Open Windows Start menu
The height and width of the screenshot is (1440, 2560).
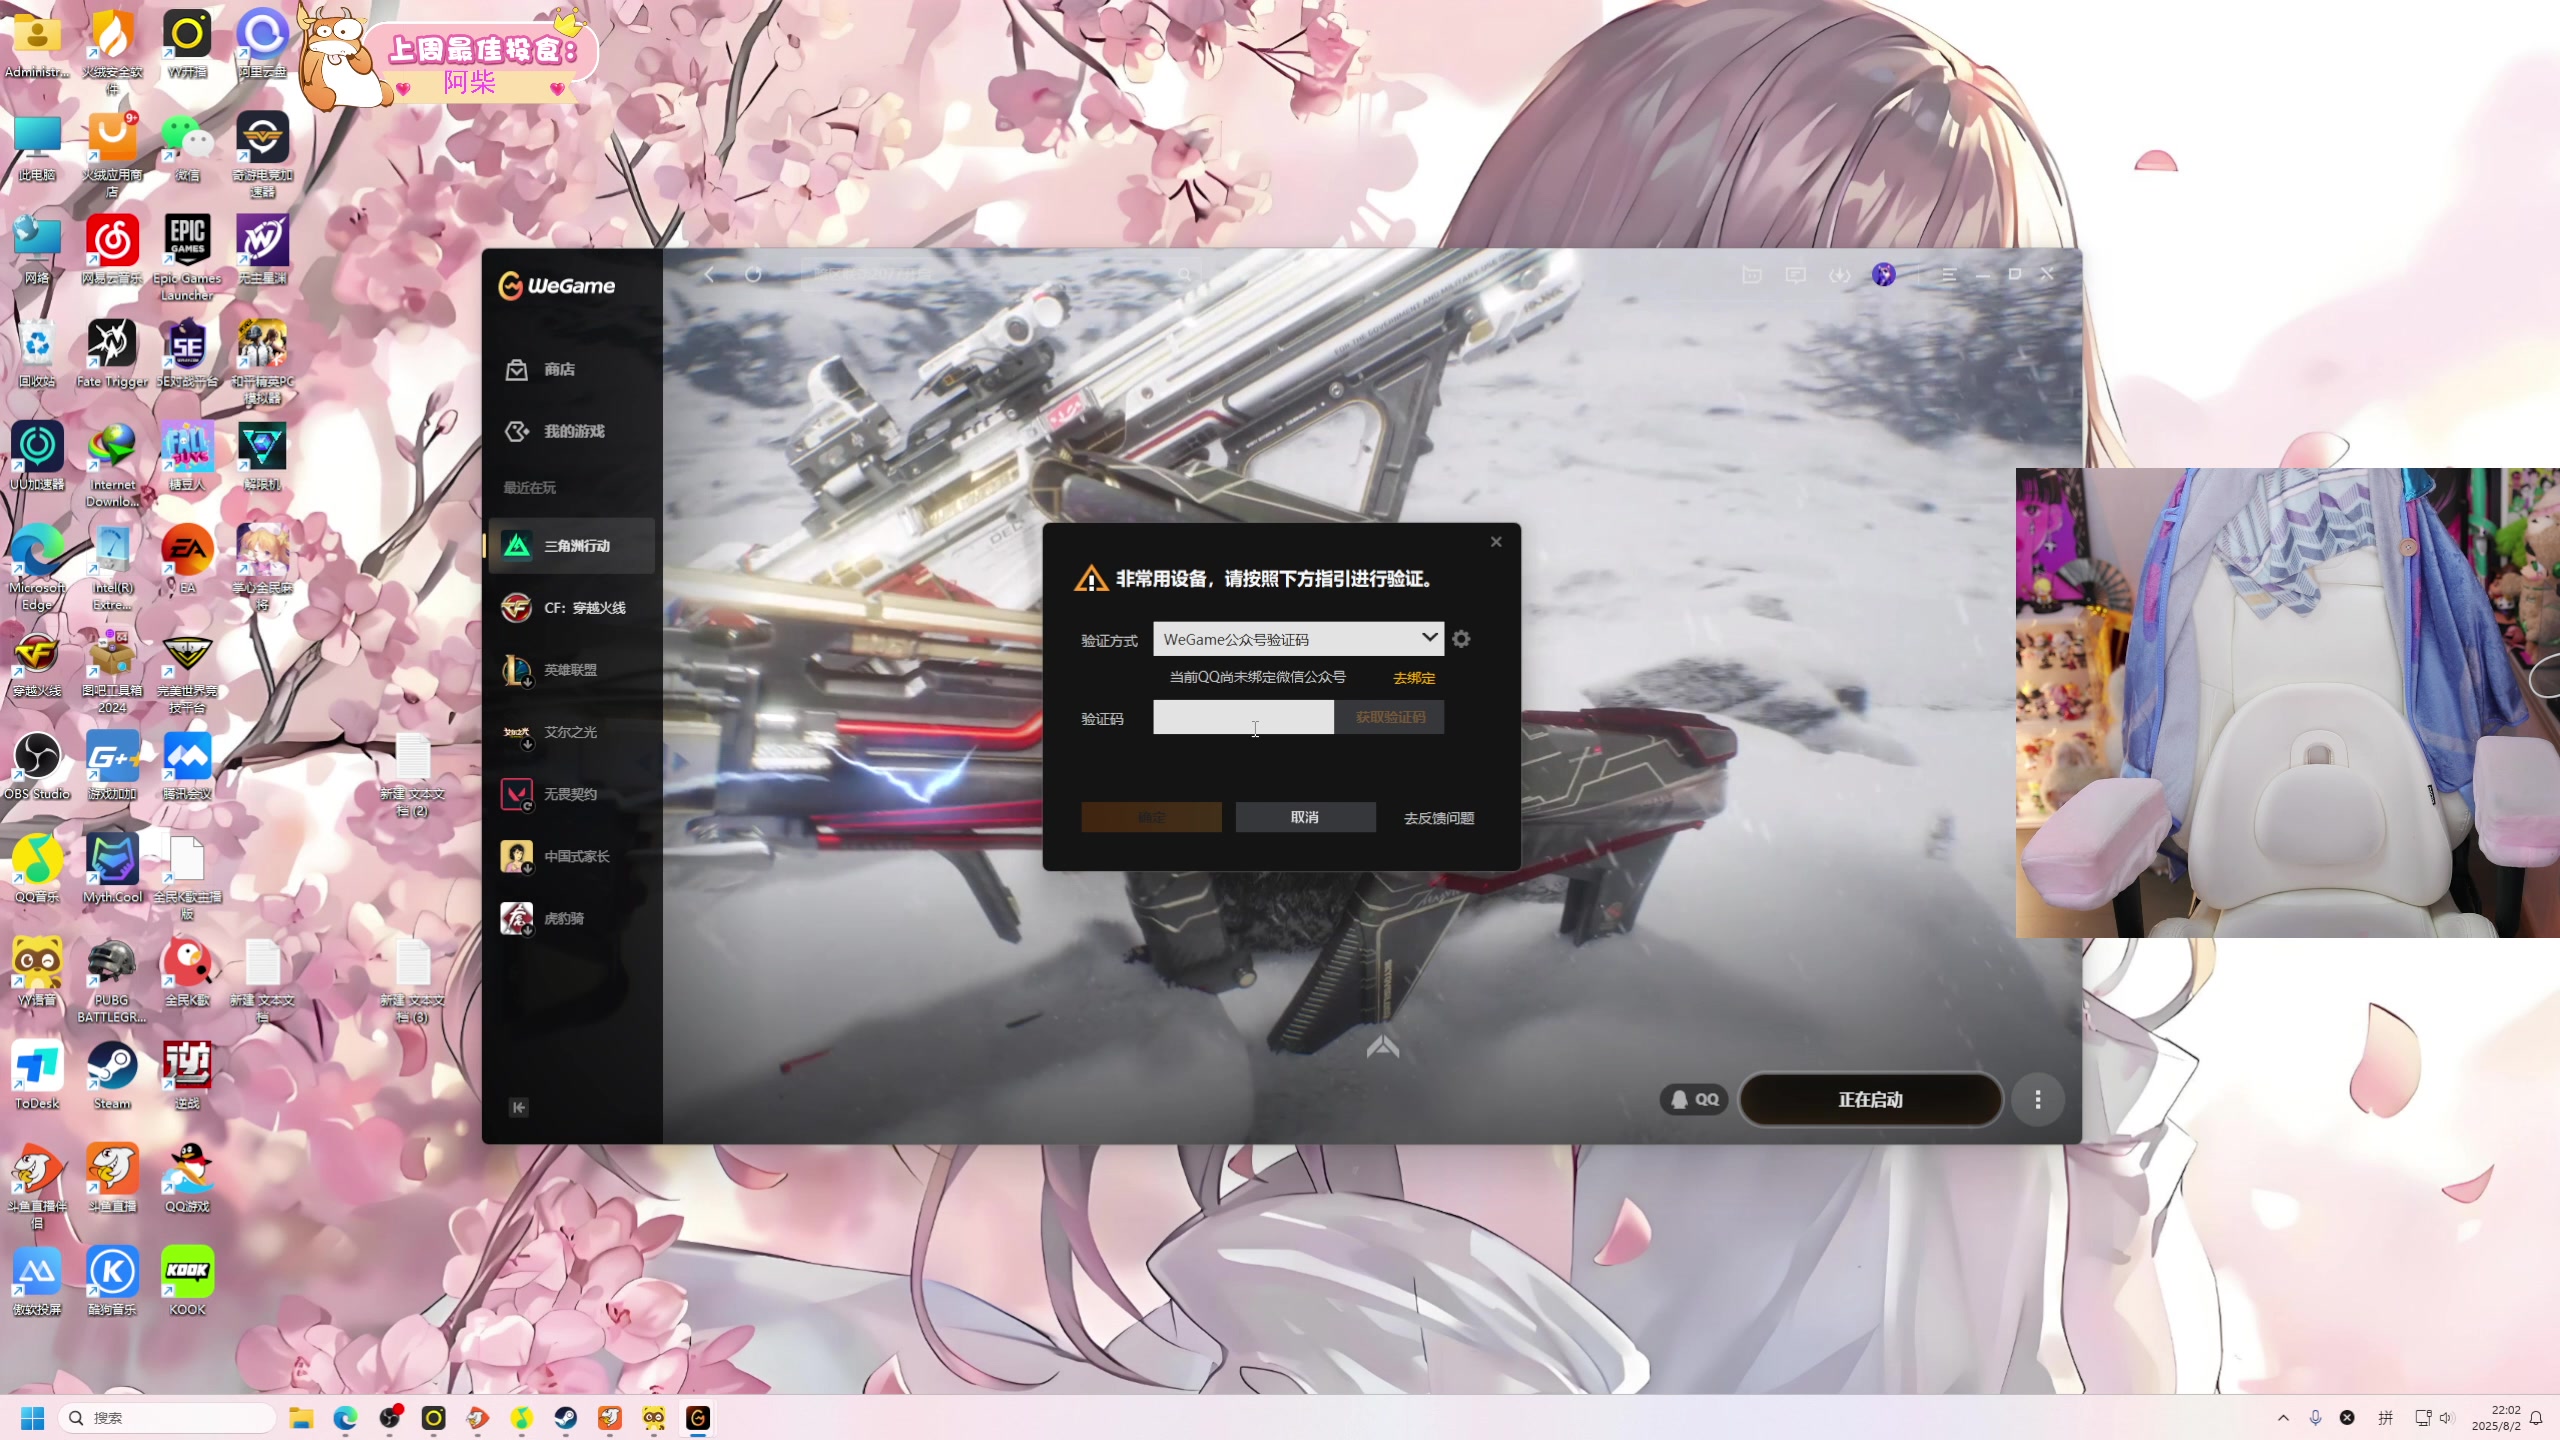[x=32, y=1418]
